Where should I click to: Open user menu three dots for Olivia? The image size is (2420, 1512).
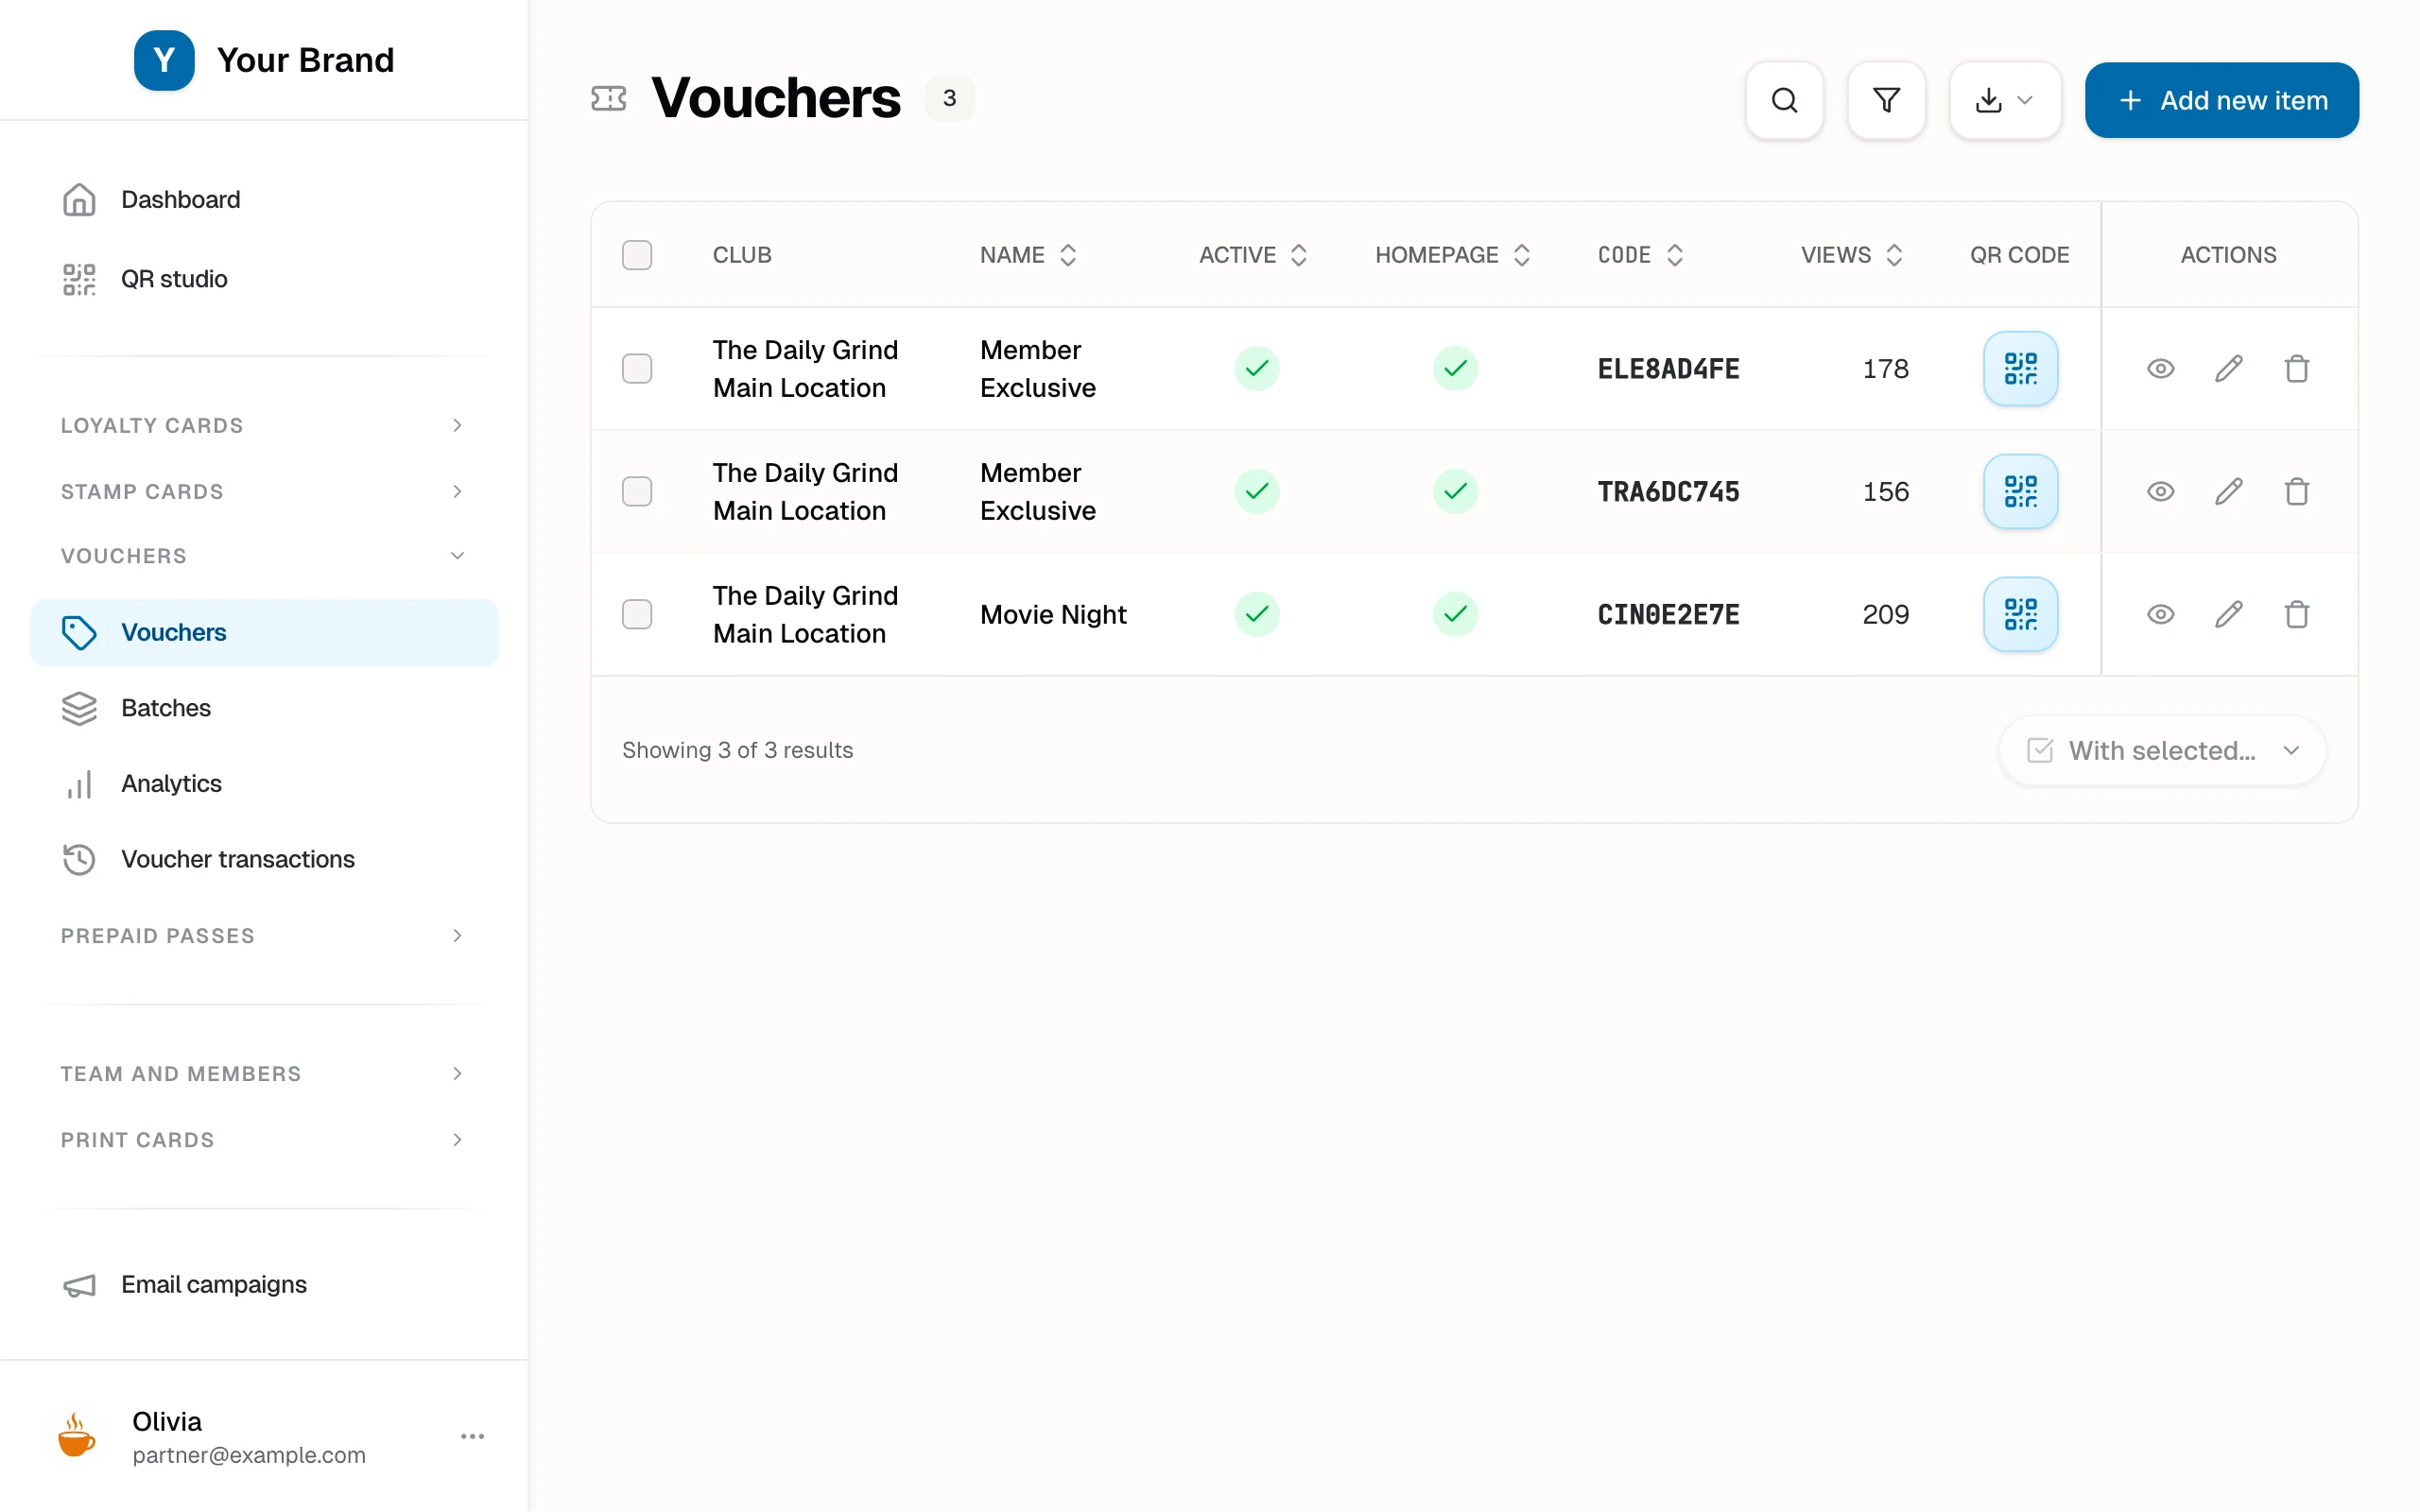coord(472,1436)
